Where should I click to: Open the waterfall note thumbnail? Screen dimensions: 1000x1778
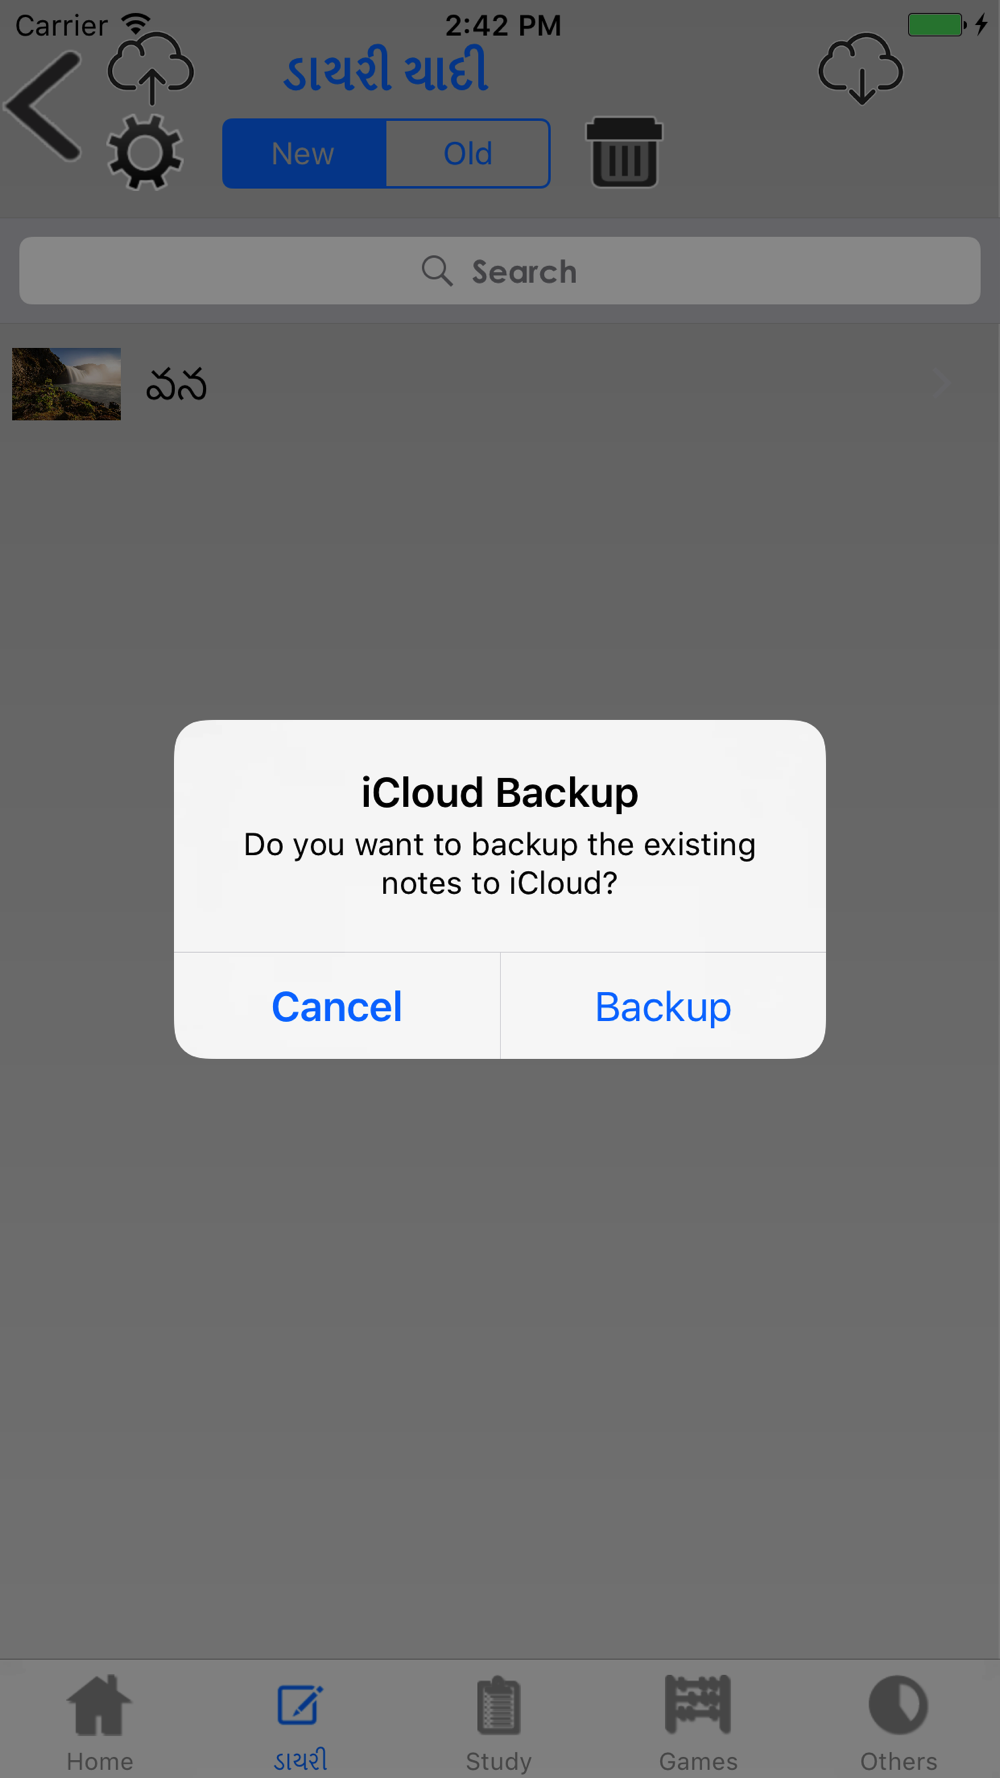tap(66, 384)
